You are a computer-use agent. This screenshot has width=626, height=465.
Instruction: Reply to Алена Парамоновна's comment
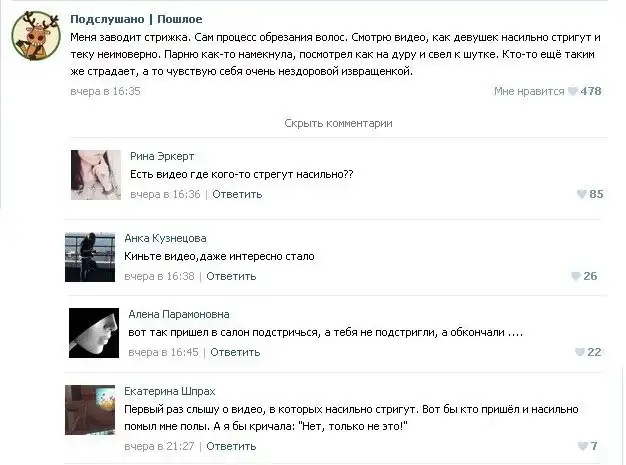point(235,352)
